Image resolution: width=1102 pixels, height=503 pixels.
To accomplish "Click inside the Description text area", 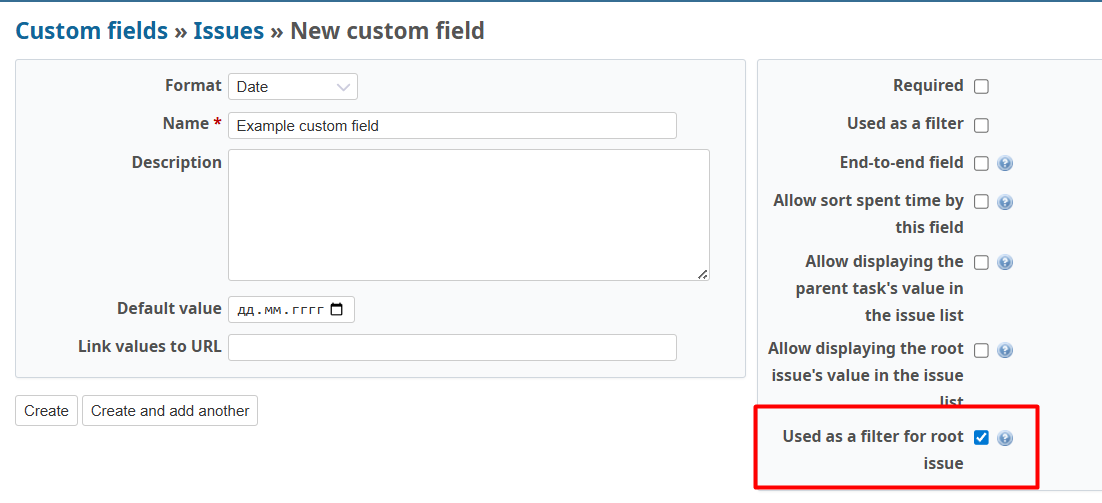I will click(468, 215).
